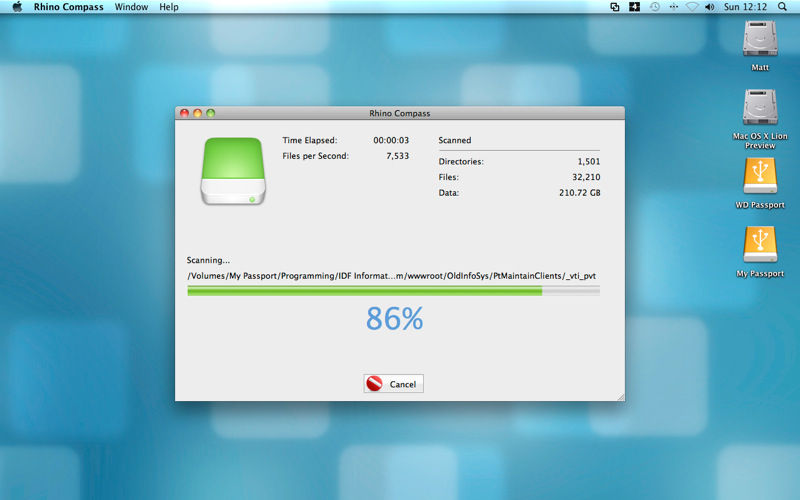Click the Files count 32,210
Image resolution: width=800 pixels, height=500 pixels.
(586, 177)
